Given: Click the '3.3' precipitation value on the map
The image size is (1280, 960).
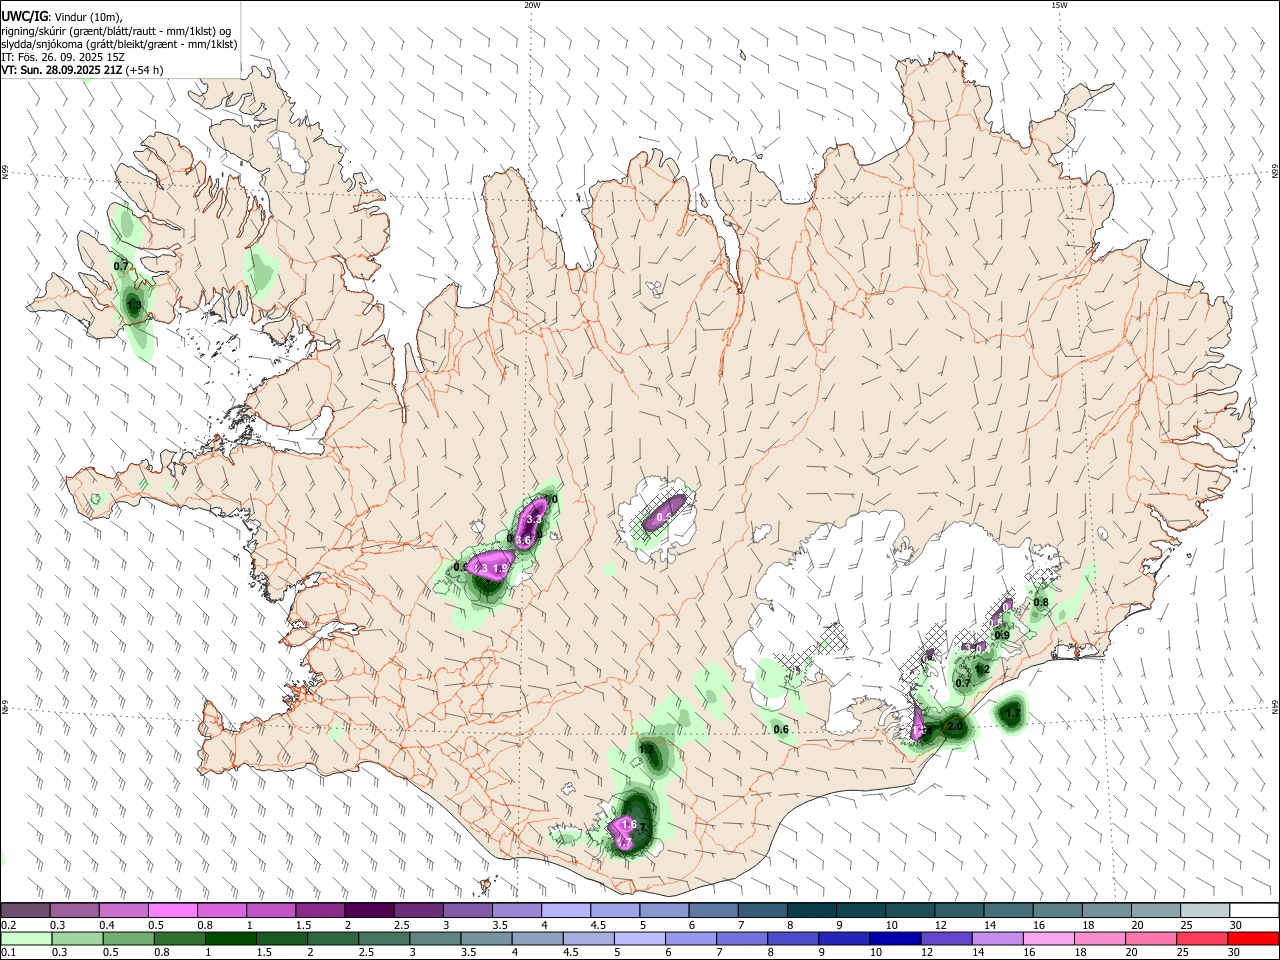Looking at the screenshot, I should click(534, 519).
